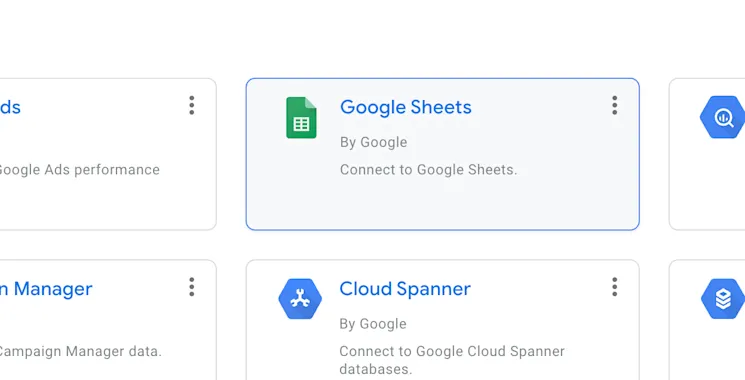This screenshot has height=380, width=745.
Task: Open the Google Sheets card options menu
Action: [x=614, y=105]
